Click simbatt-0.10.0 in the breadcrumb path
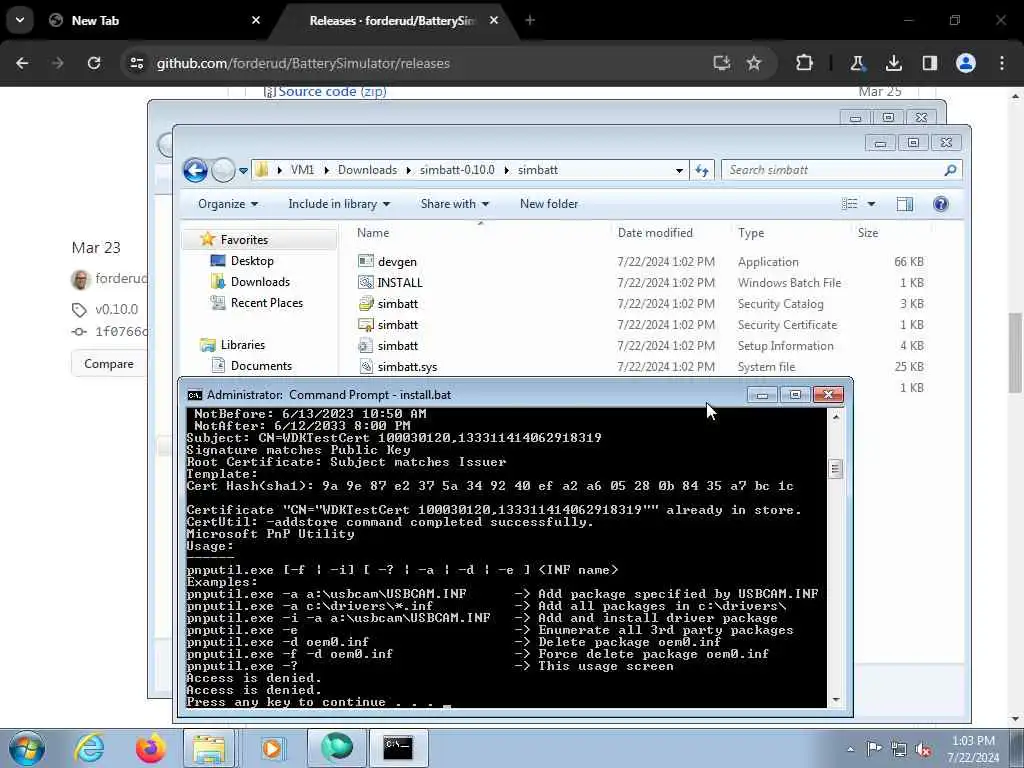The width and height of the screenshot is (1024, 768). point(457,170)
